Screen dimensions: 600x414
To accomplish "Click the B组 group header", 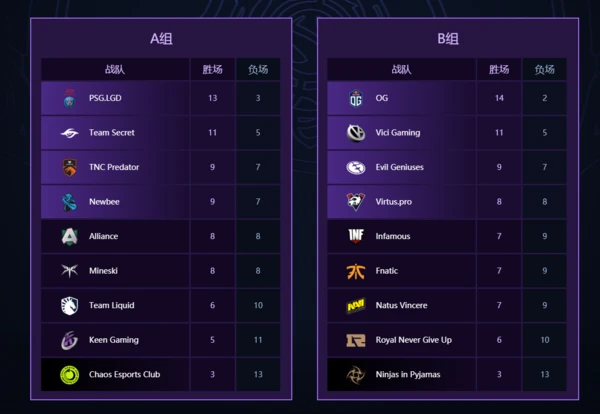I will (x=448, y=39).
